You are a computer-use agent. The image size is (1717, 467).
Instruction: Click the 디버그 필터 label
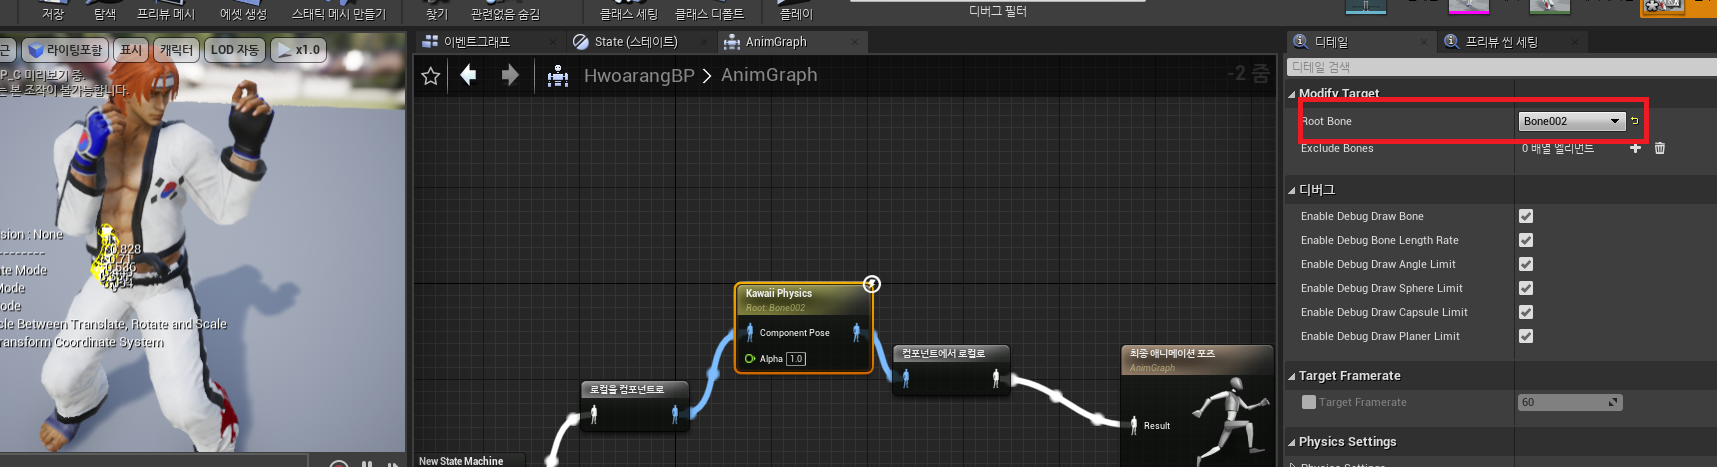pyautogui.click(x=998, y=11)
